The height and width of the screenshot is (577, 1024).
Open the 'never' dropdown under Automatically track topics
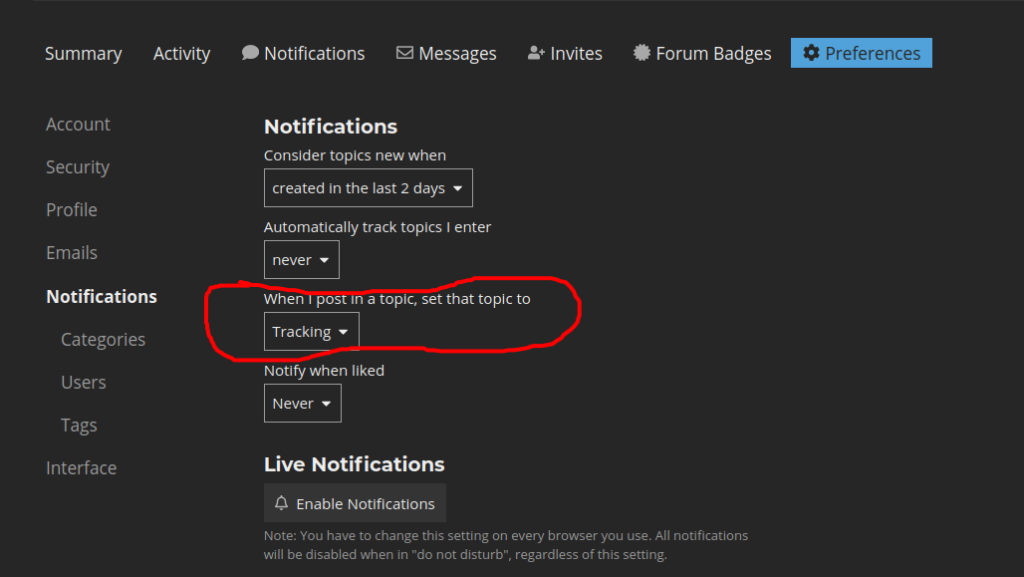[301, 259]
